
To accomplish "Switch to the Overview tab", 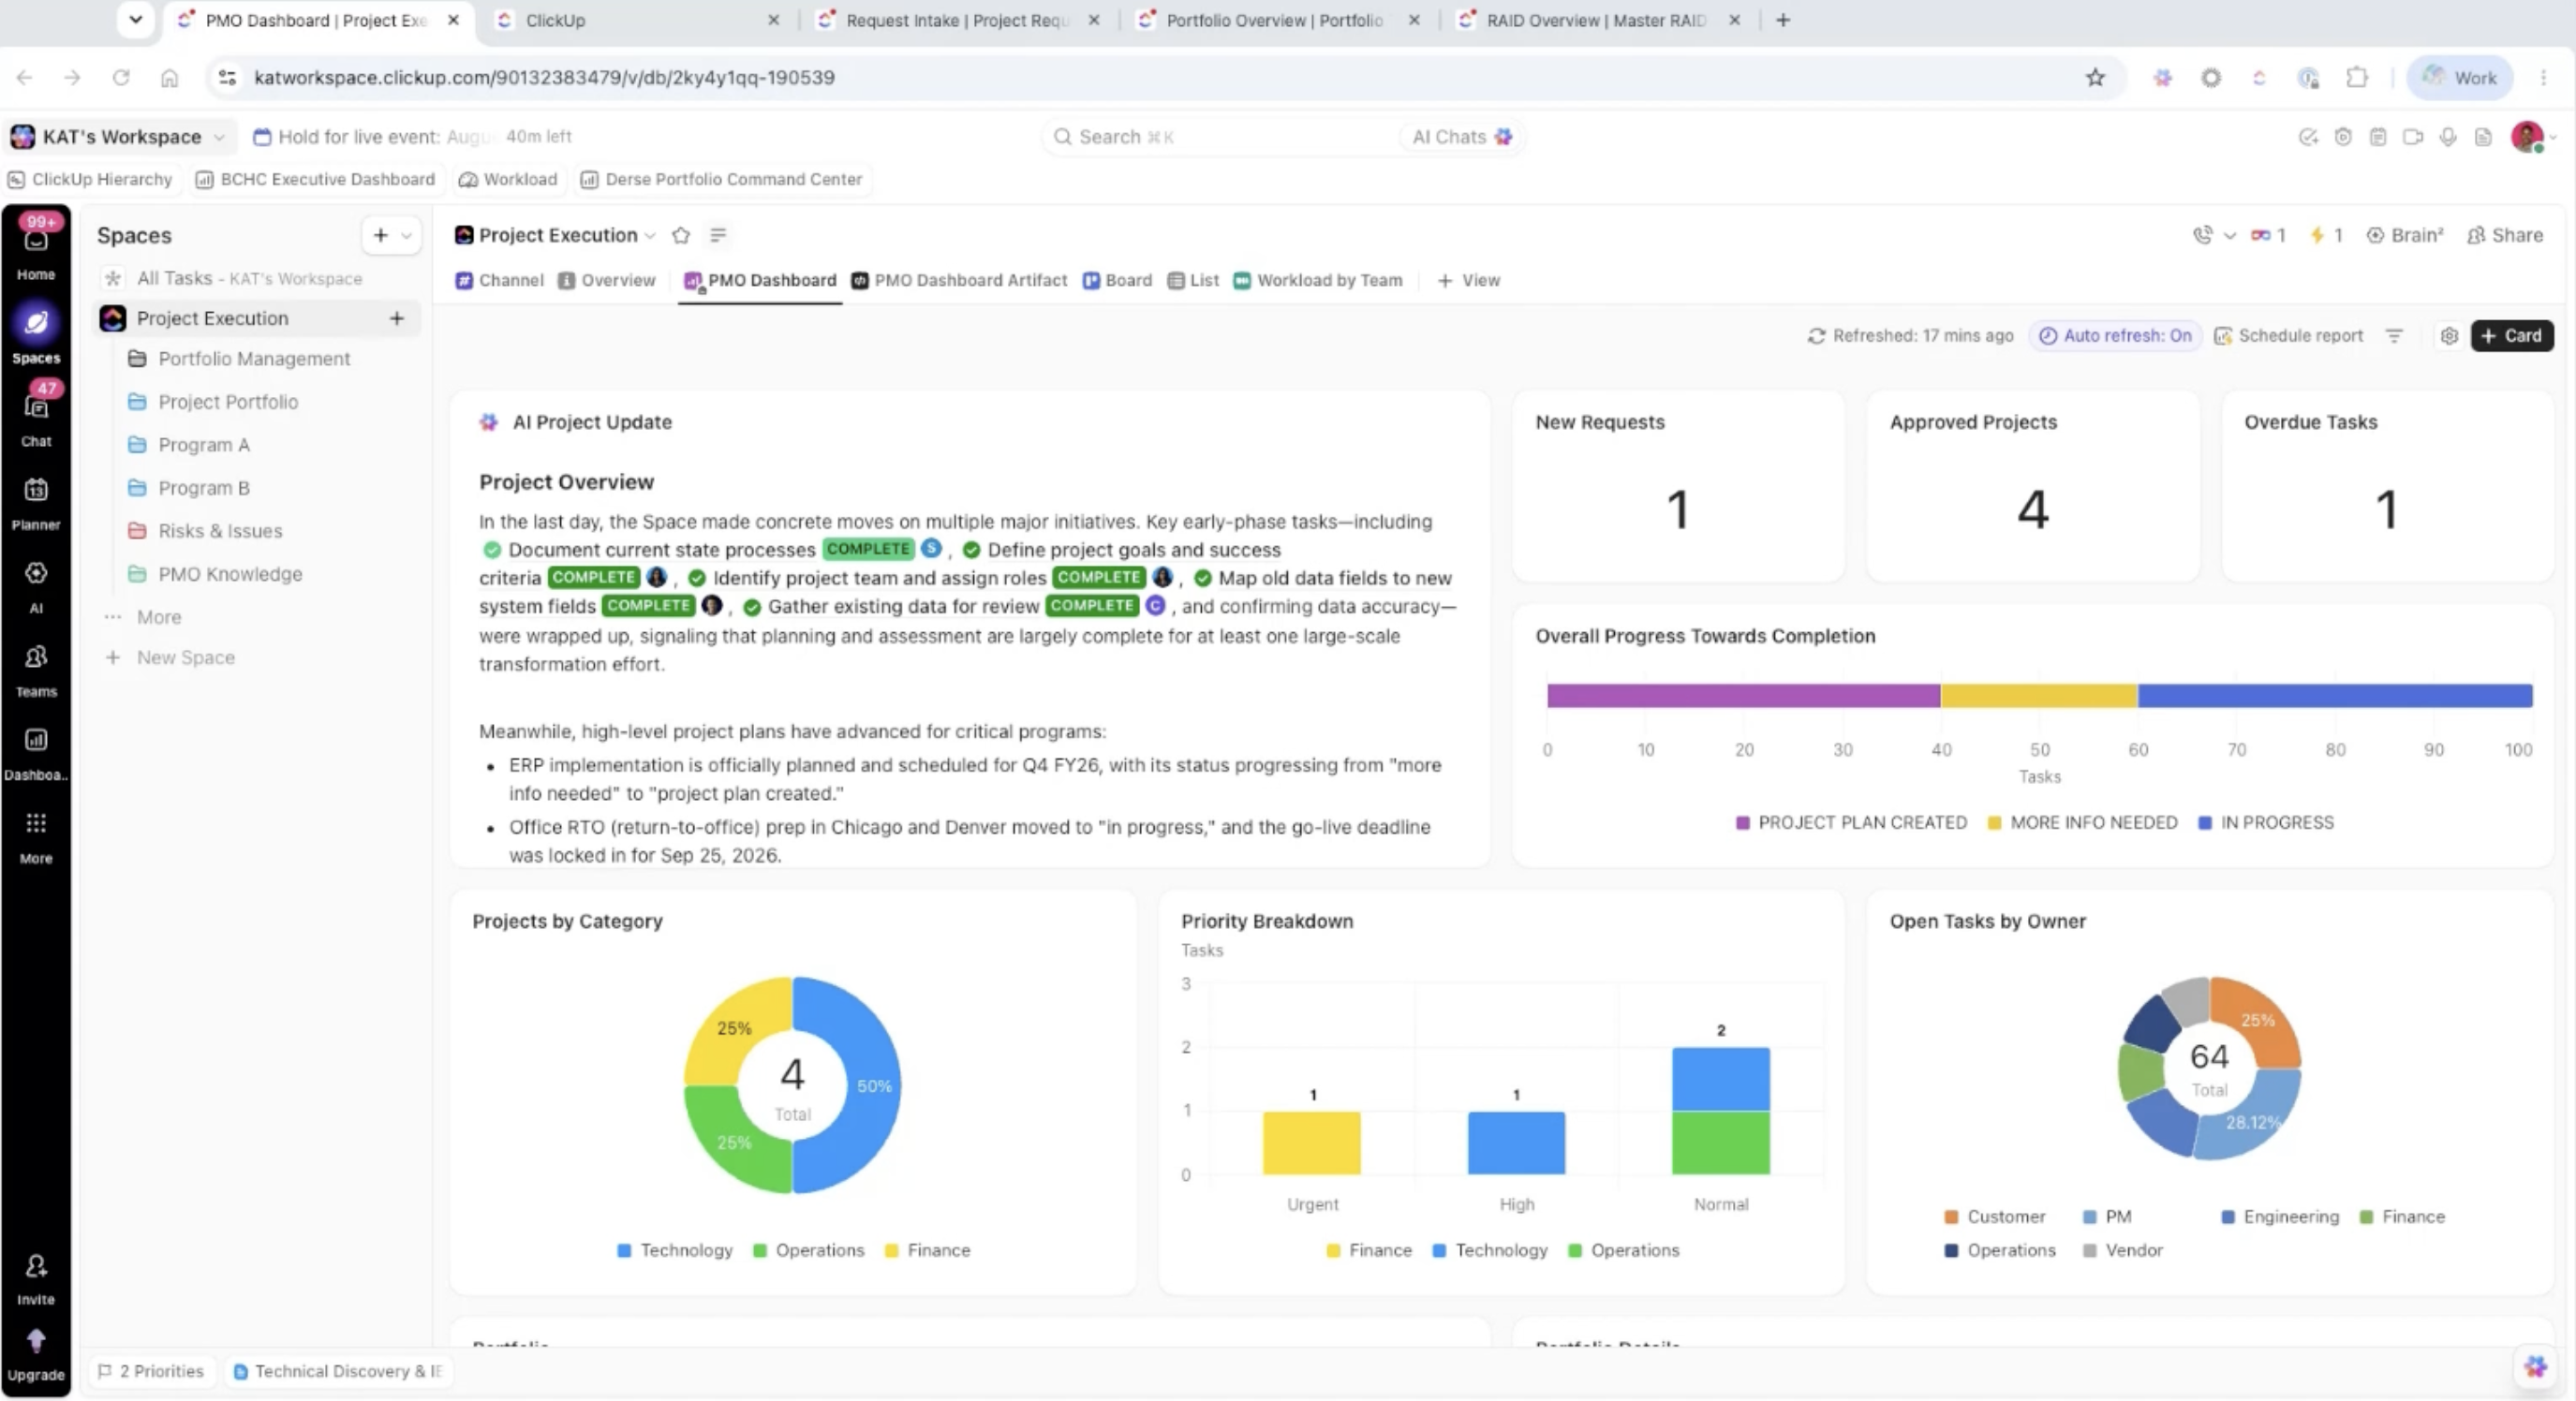I will click(x=607, y=280).
